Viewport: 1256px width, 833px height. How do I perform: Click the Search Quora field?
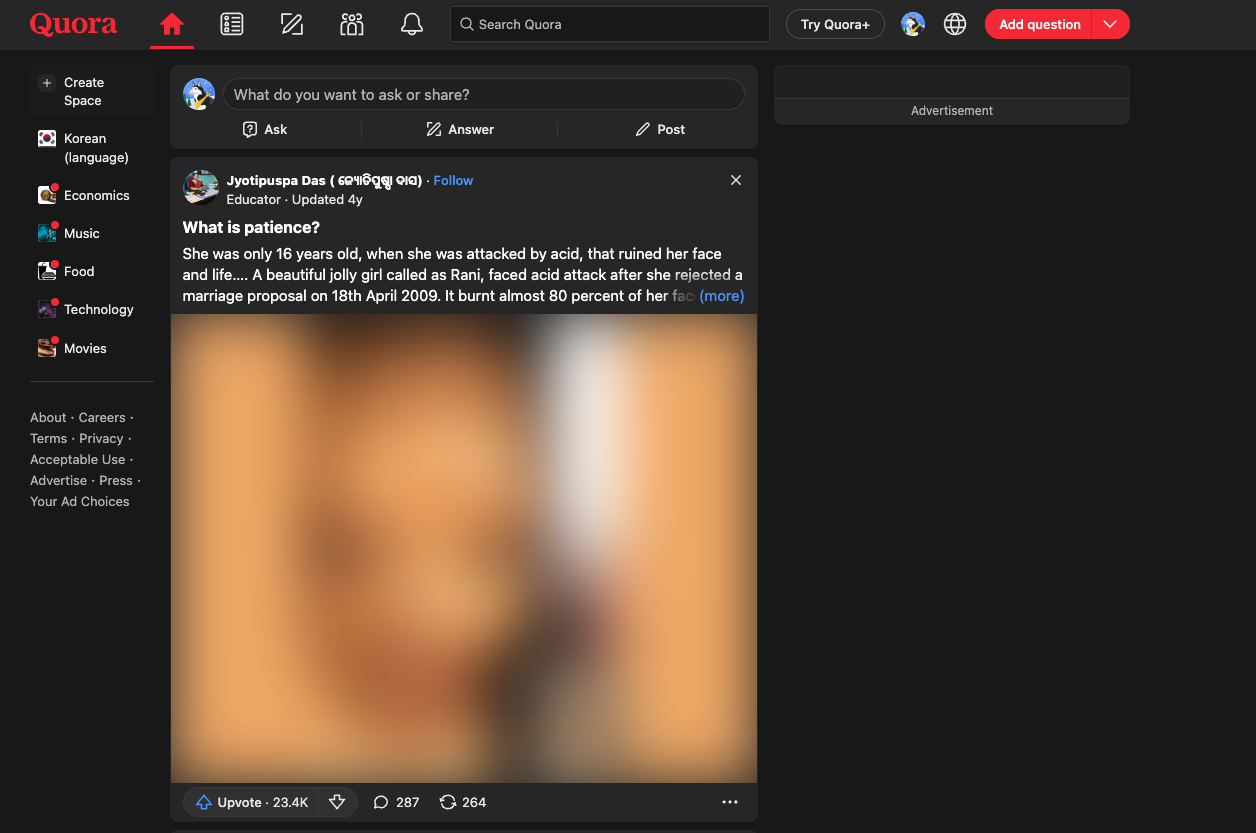point(610,24)
